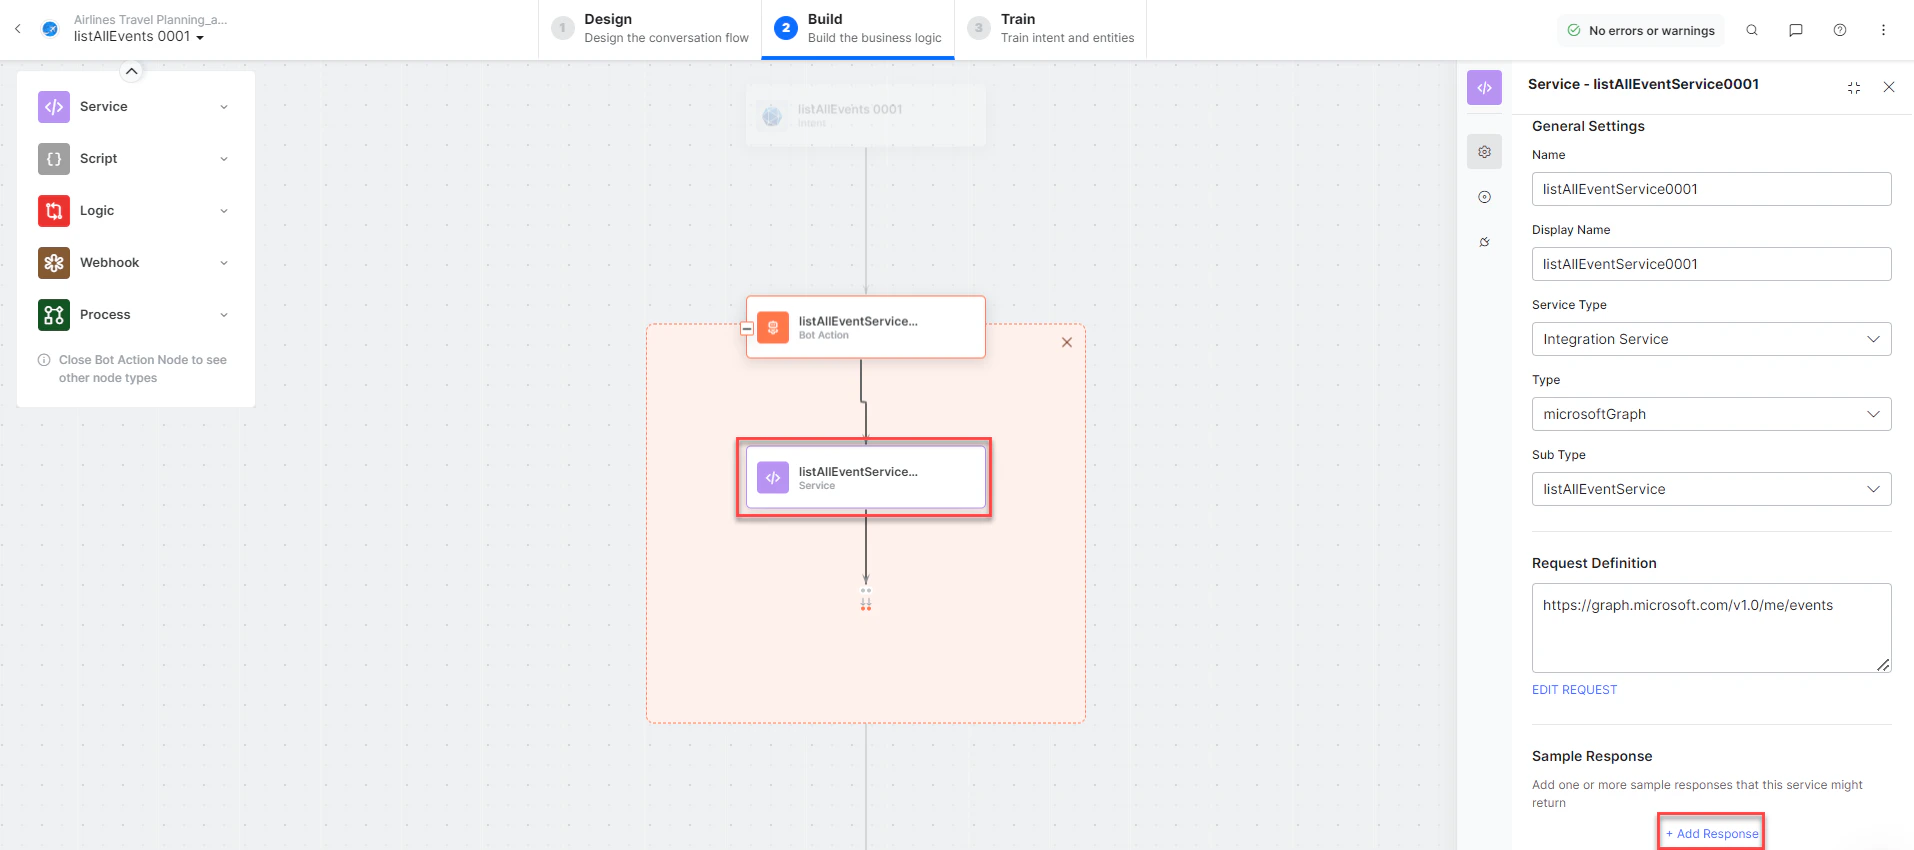The height and width of the screenshot is (850, 1914).
Task: Open the Sub Type listAllEventService dropdown
Action: tap(1711, 489)
